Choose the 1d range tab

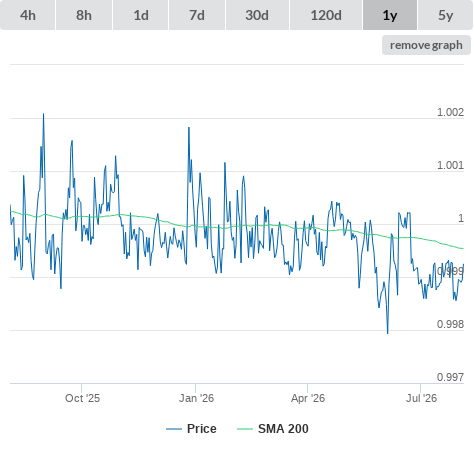[x=141, y=15]
